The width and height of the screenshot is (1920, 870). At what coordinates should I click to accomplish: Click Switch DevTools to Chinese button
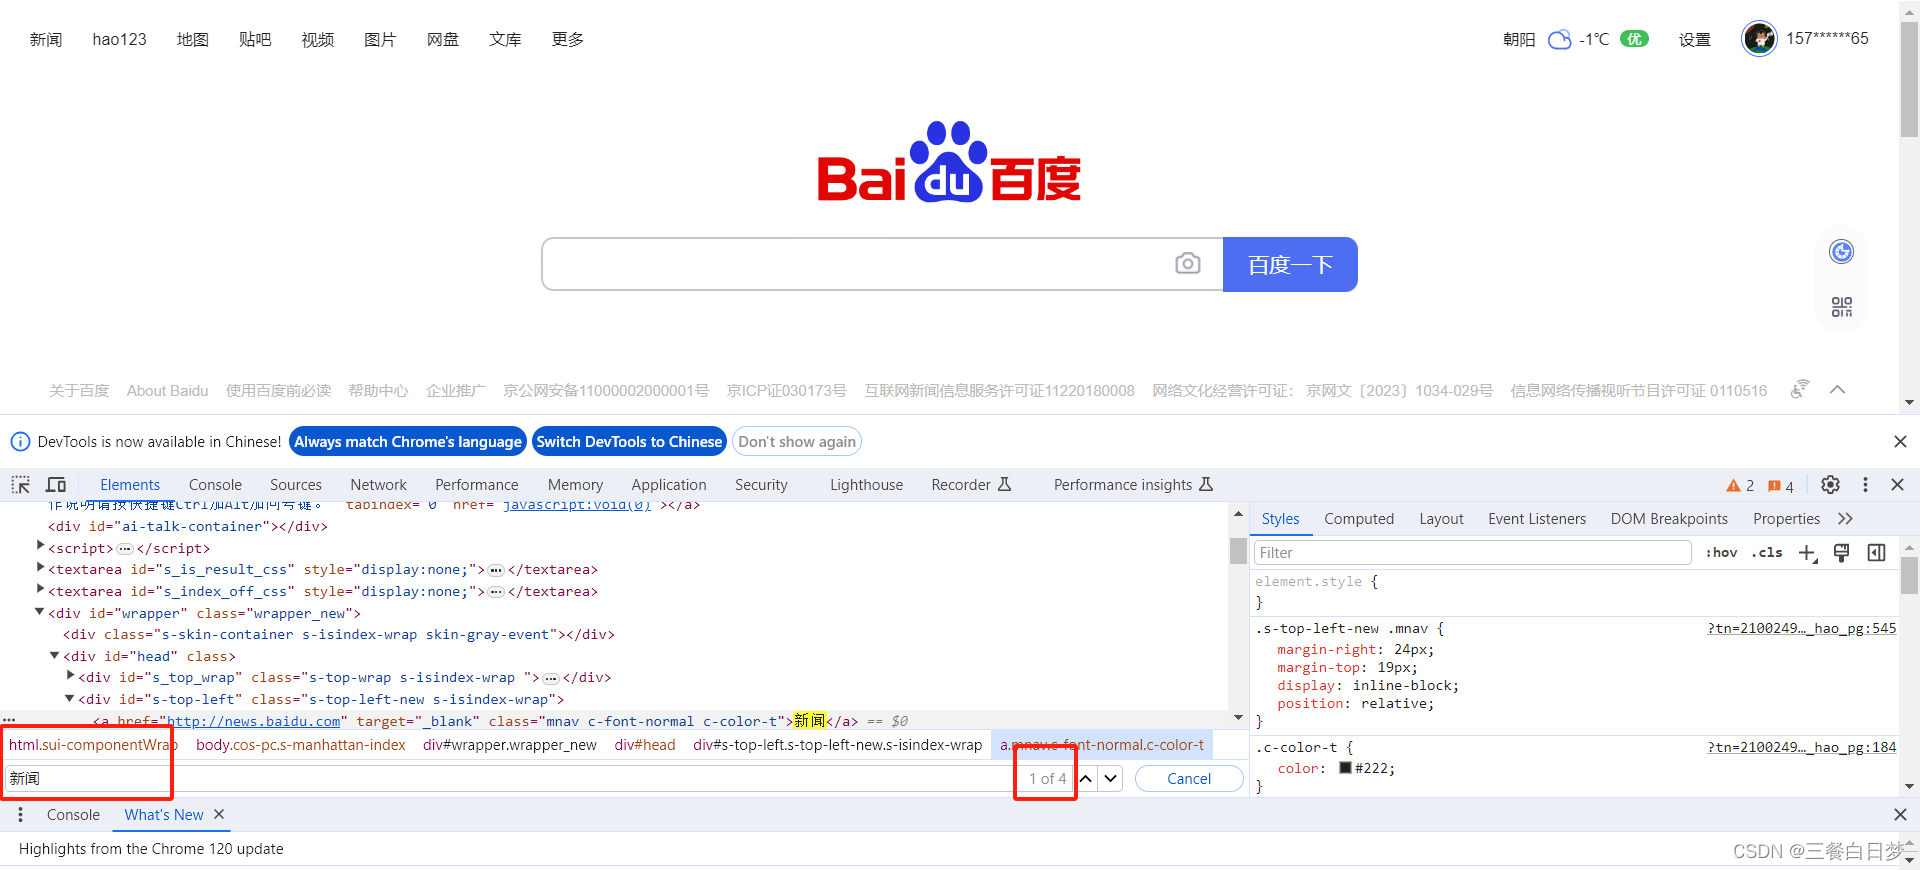(x=629, y=442)
